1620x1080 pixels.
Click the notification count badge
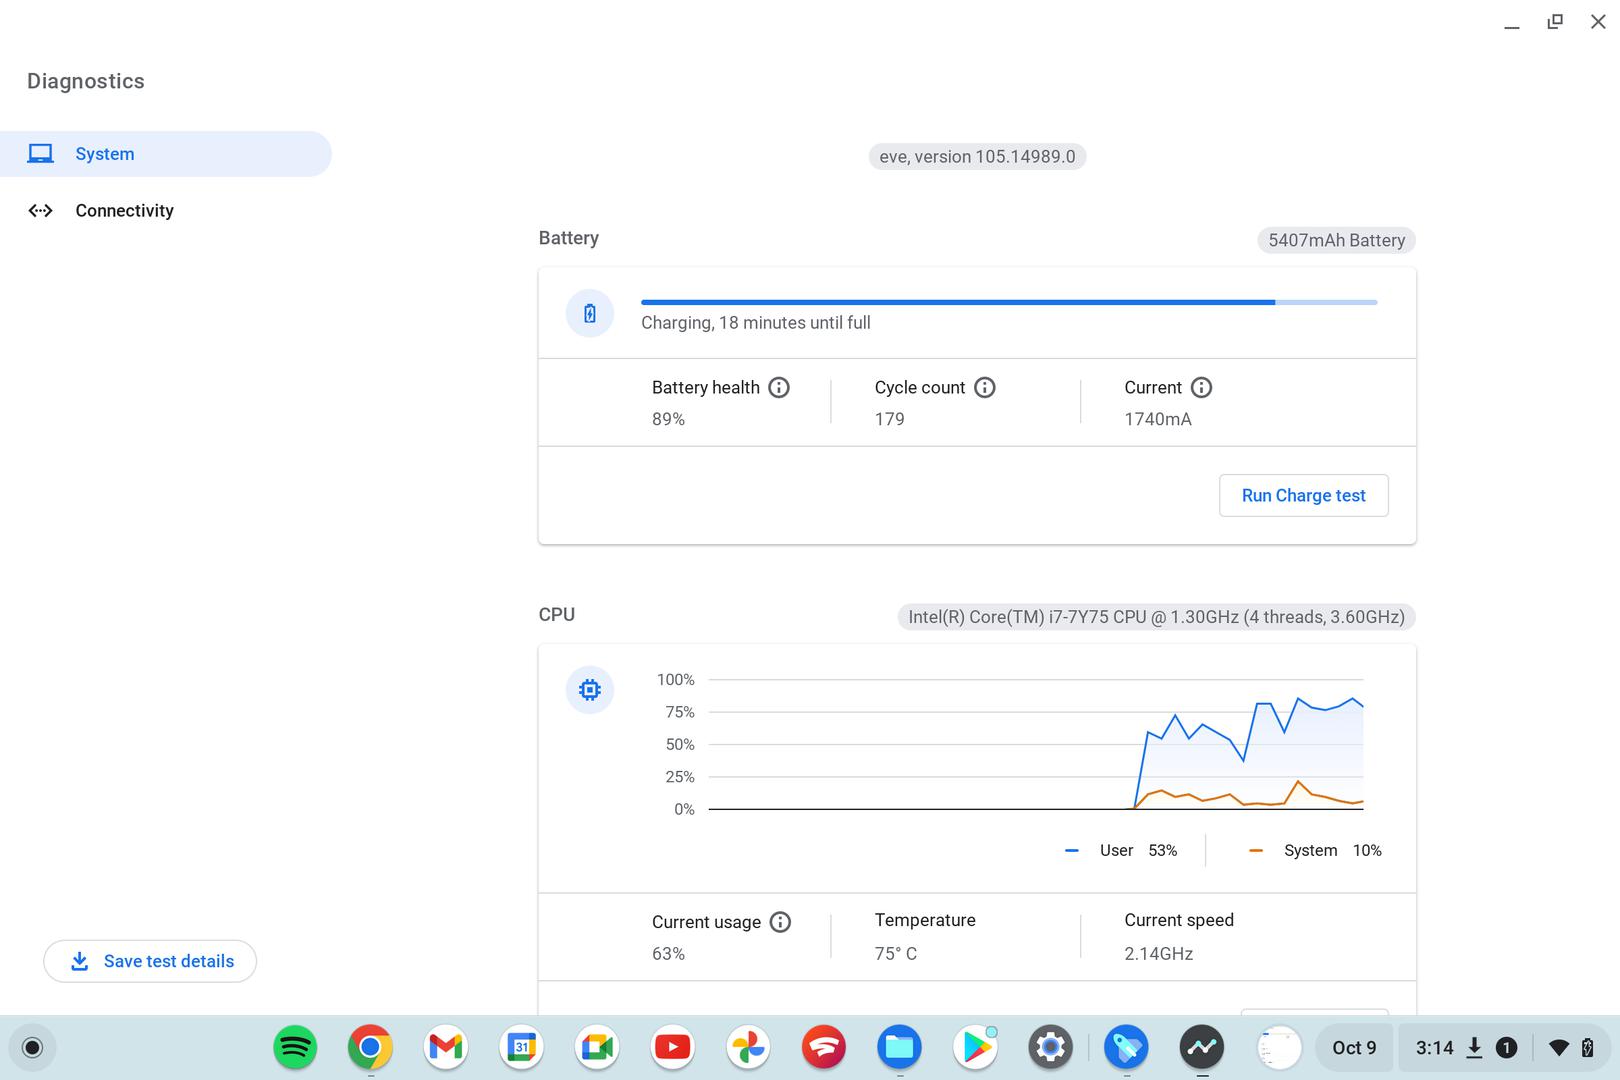pos(1506,1048)
